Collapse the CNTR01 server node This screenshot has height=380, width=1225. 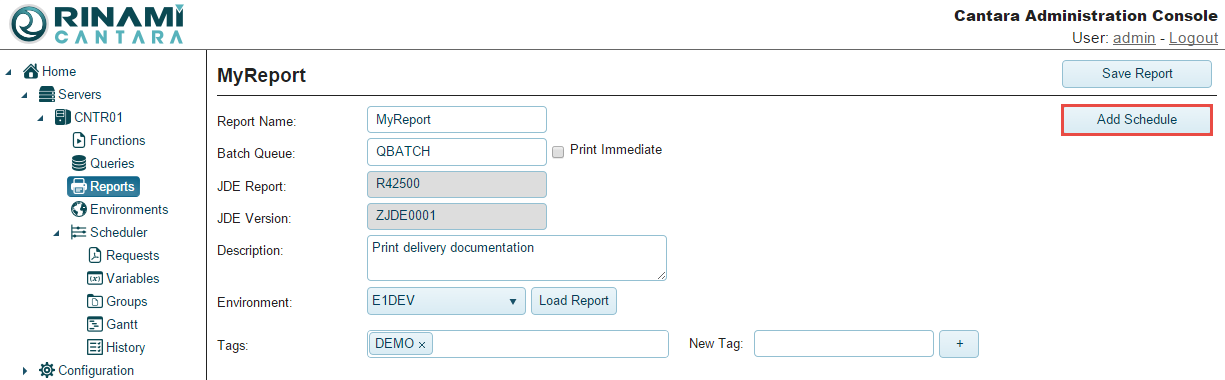[x=40, y=118]
